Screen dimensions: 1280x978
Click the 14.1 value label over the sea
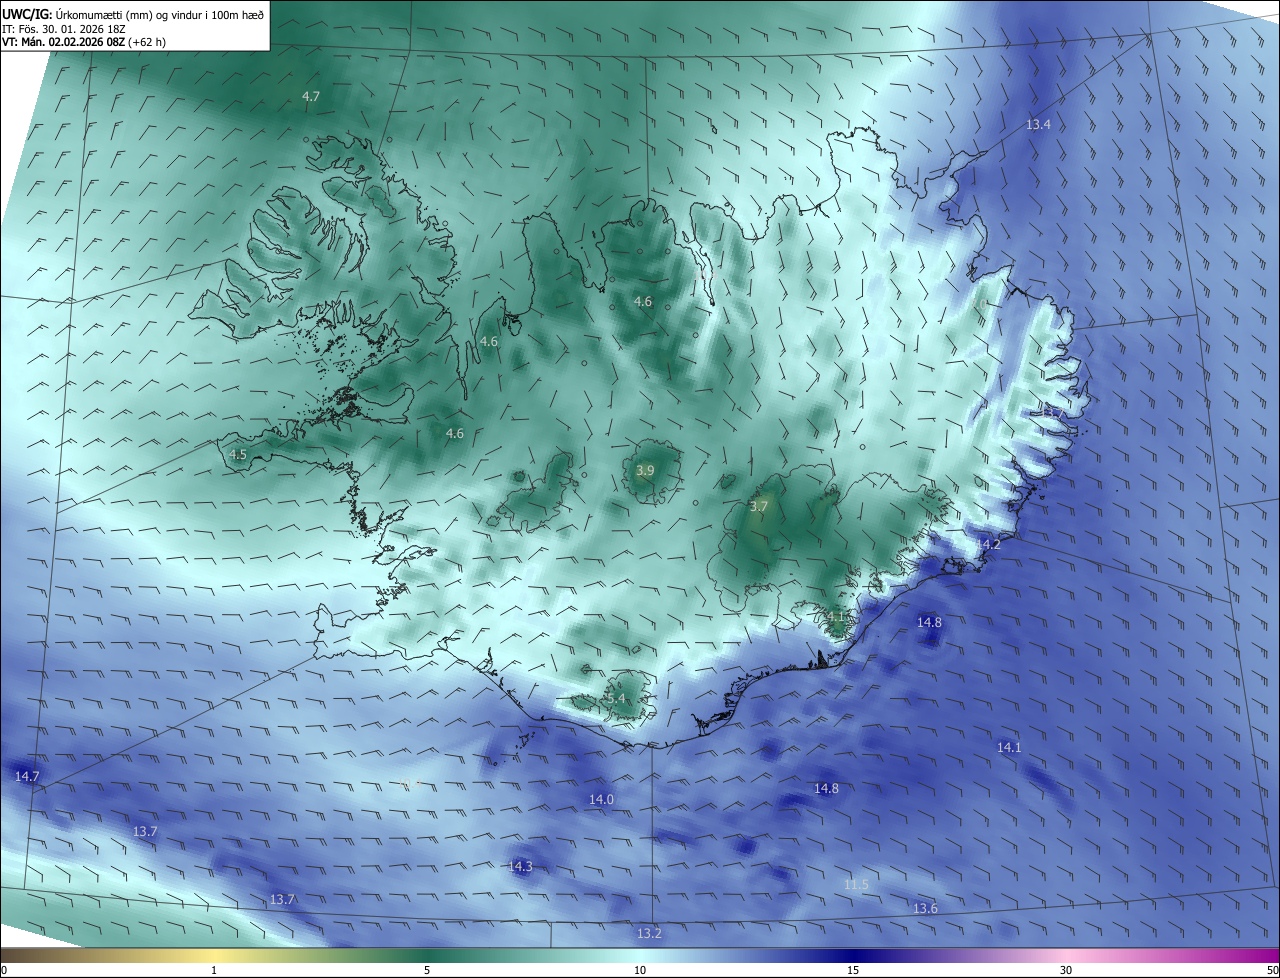1009,747
